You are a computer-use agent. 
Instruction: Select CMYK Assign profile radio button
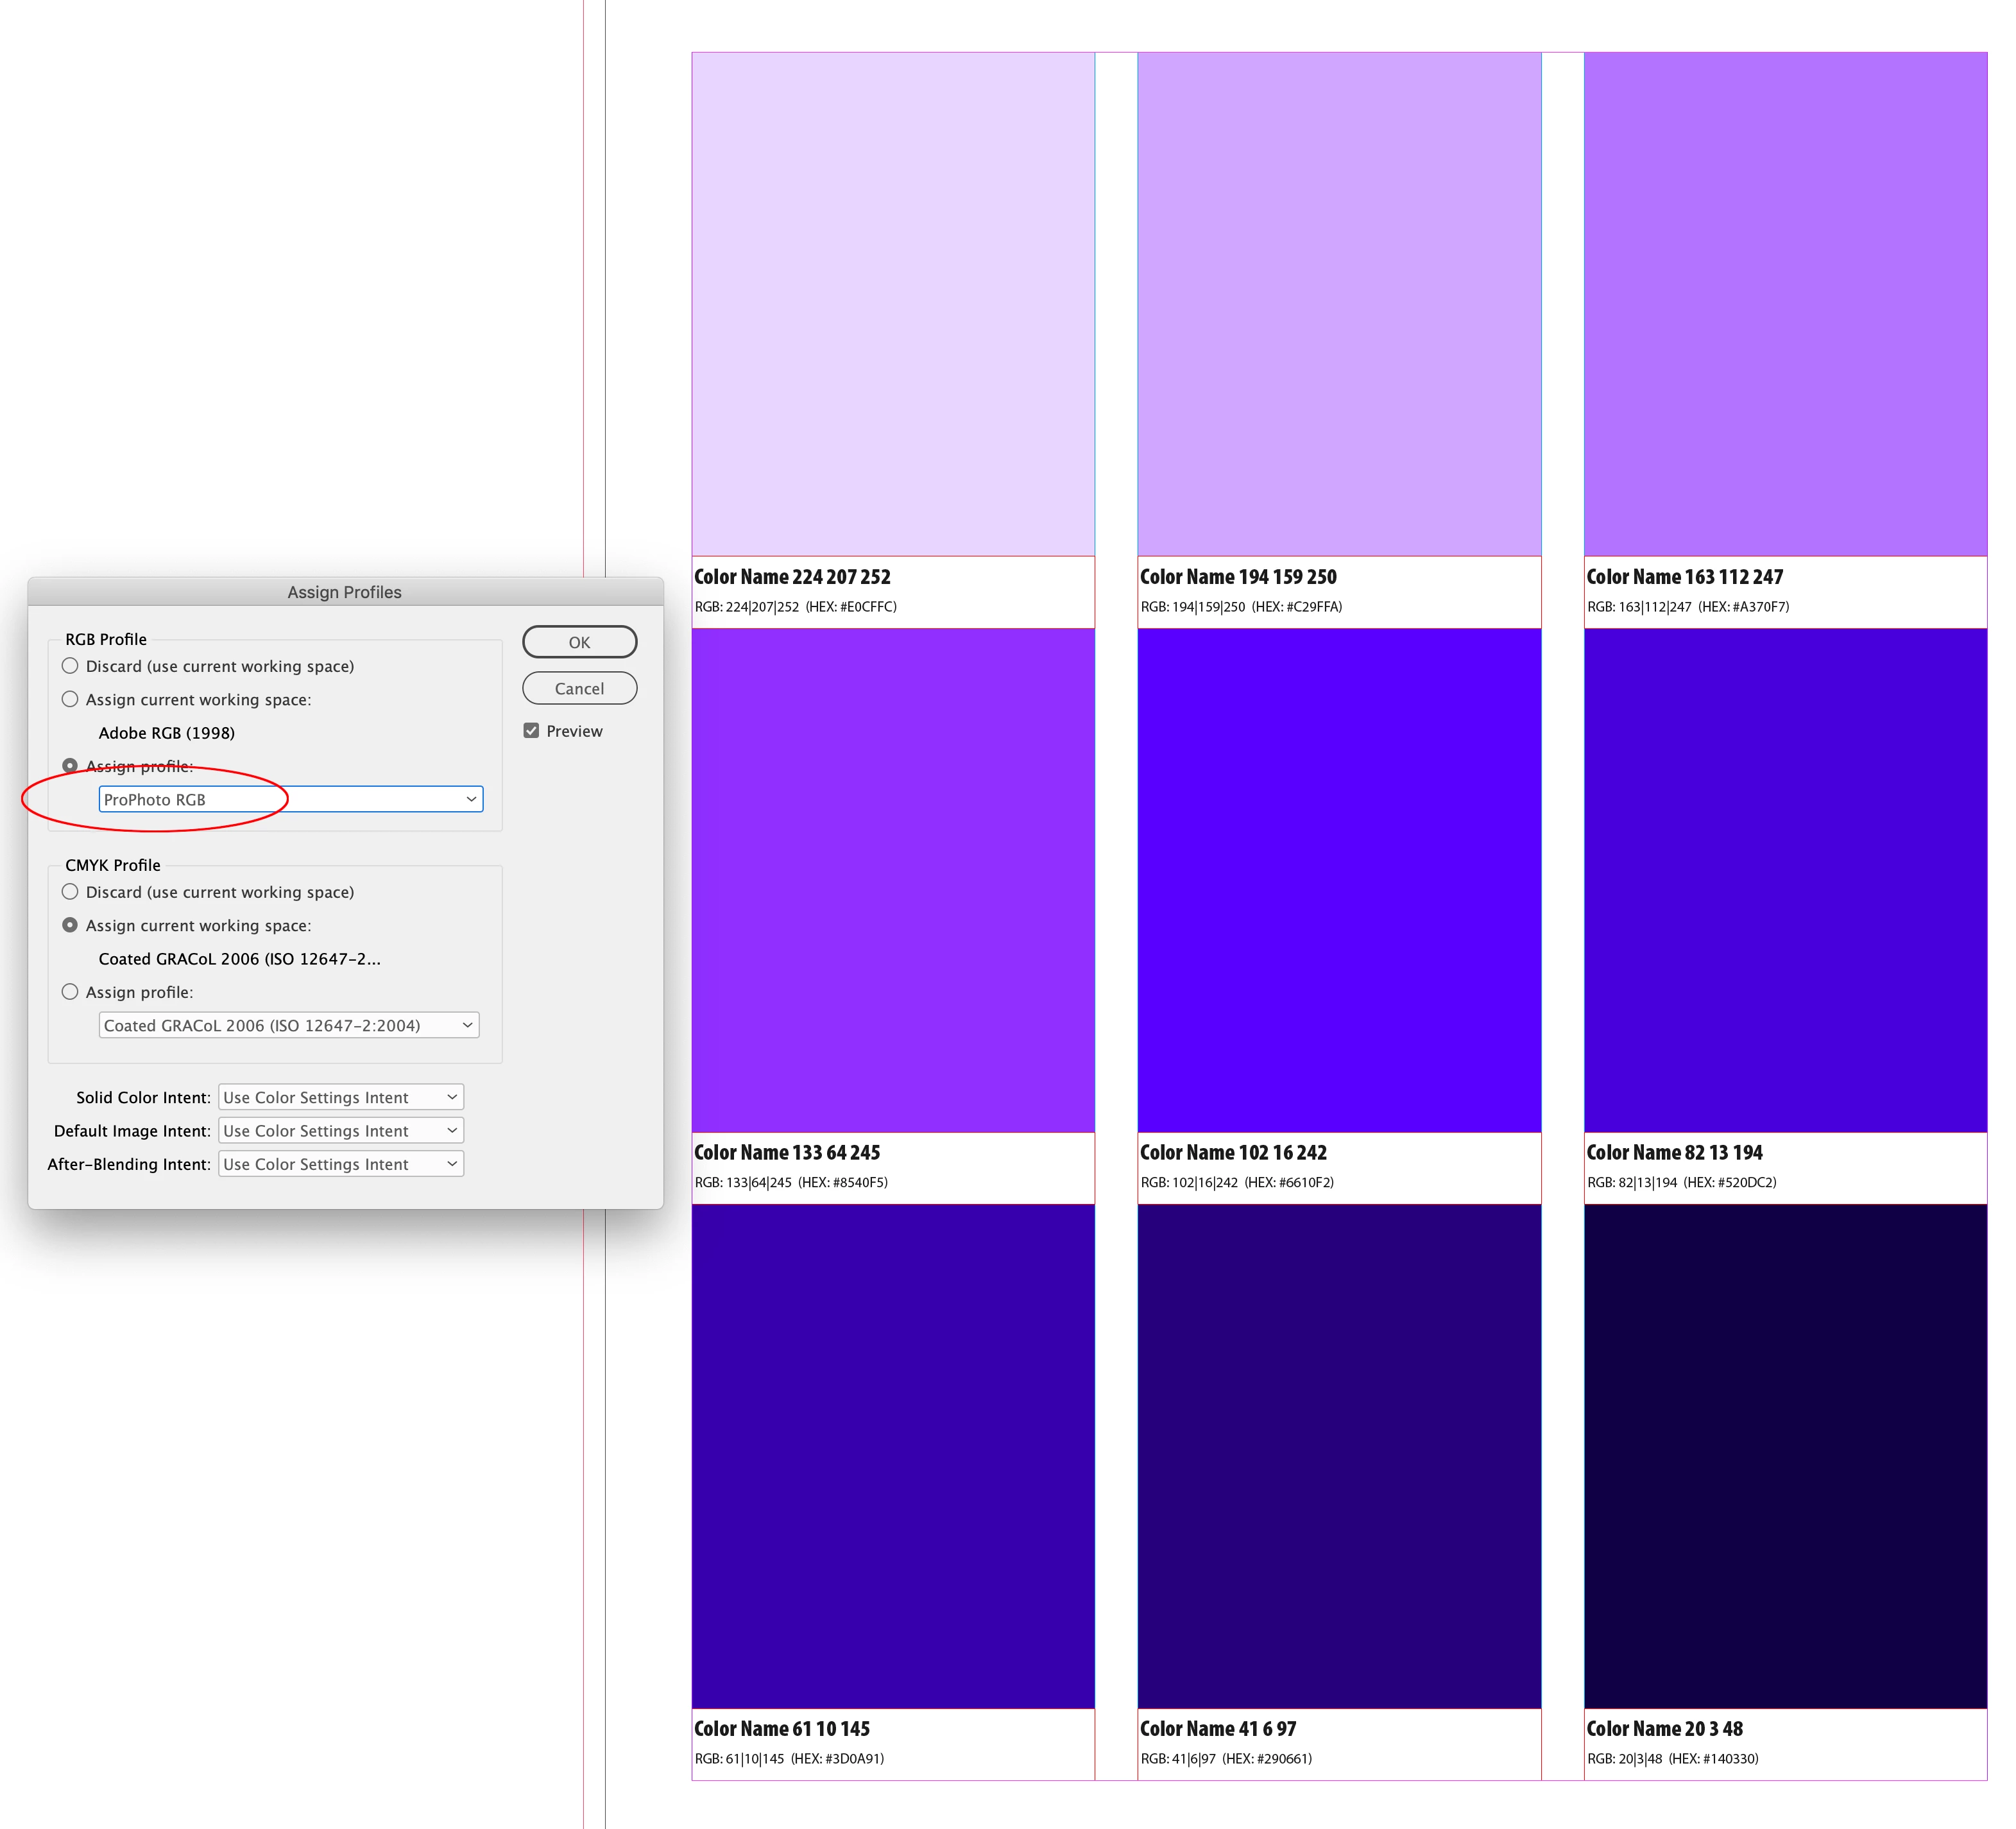70,992
